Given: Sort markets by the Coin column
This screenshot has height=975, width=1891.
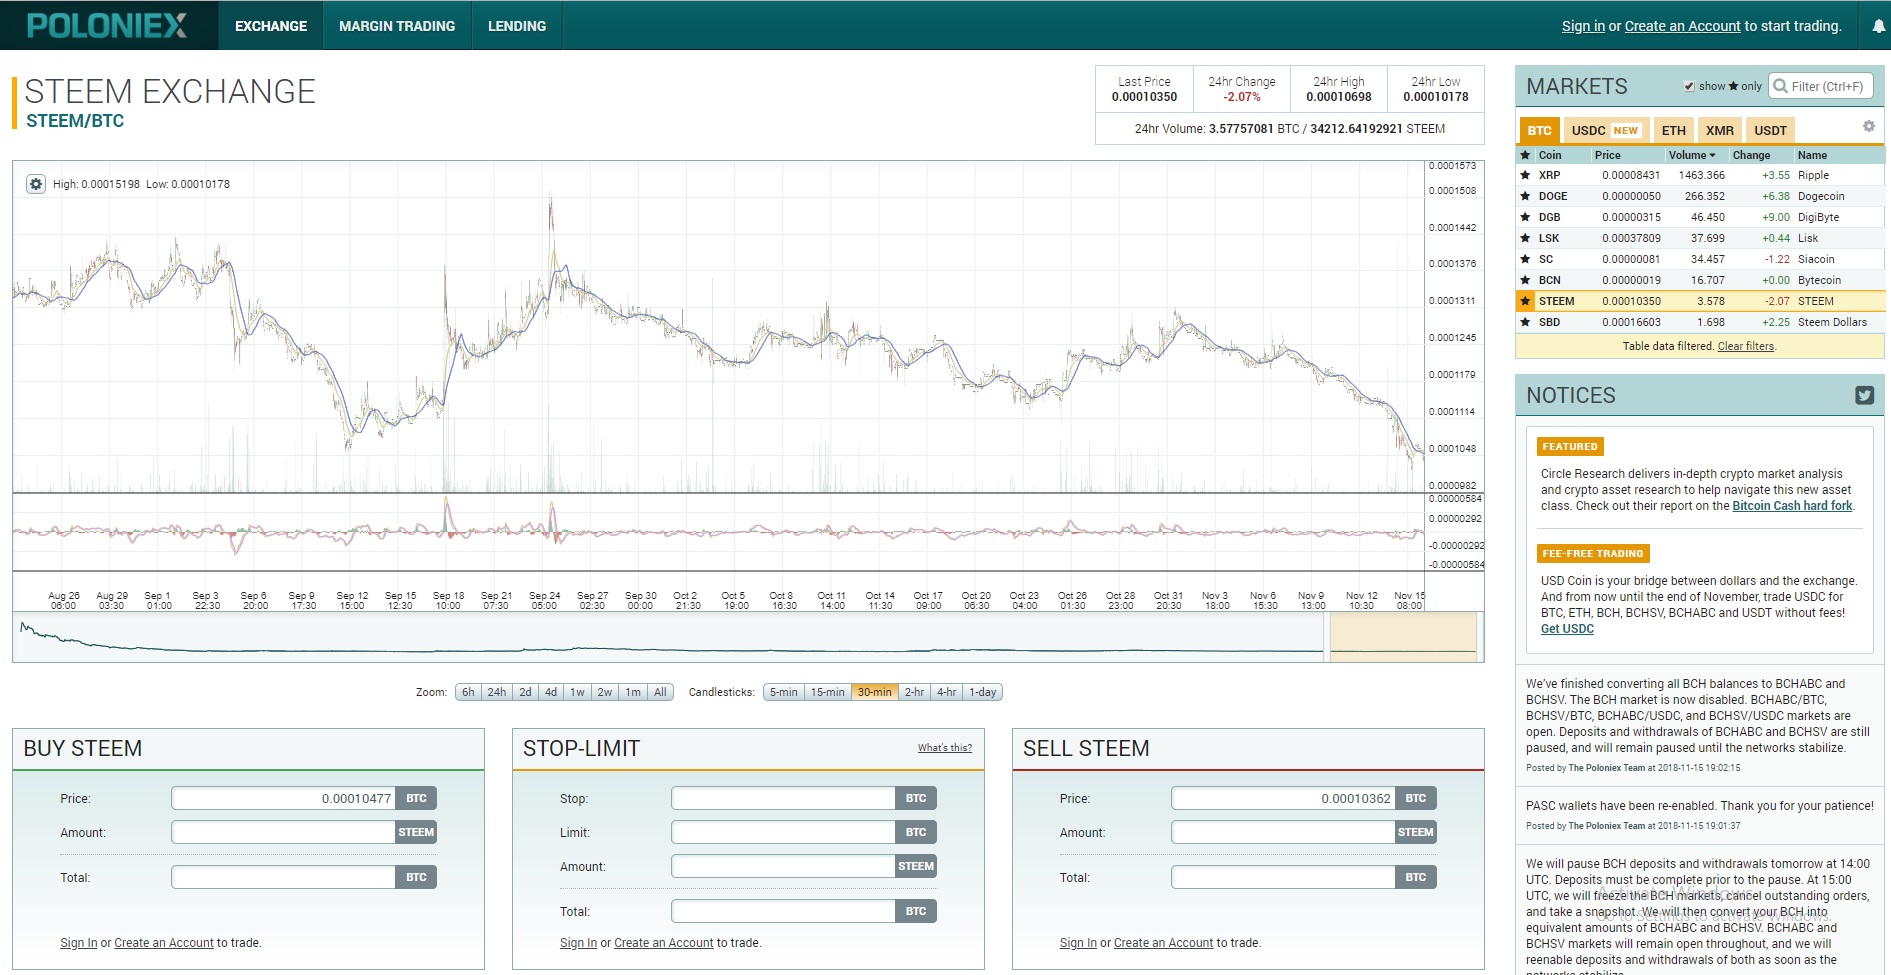Looking at the screenshot, I should click(x=1550, y=155).
